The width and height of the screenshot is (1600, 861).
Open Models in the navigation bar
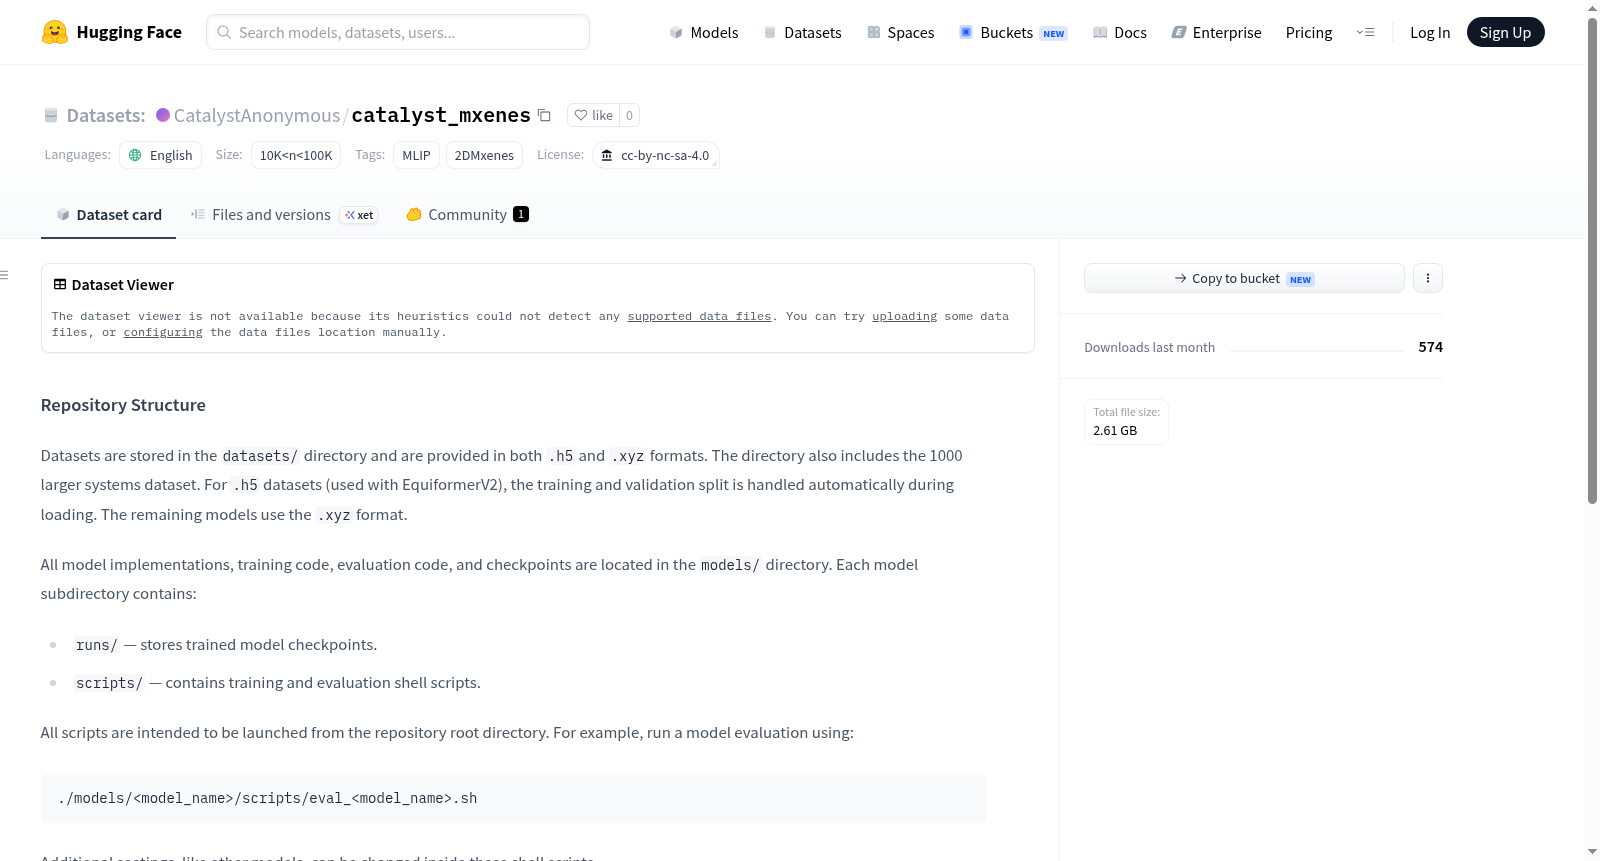click(x=704, y=33)
